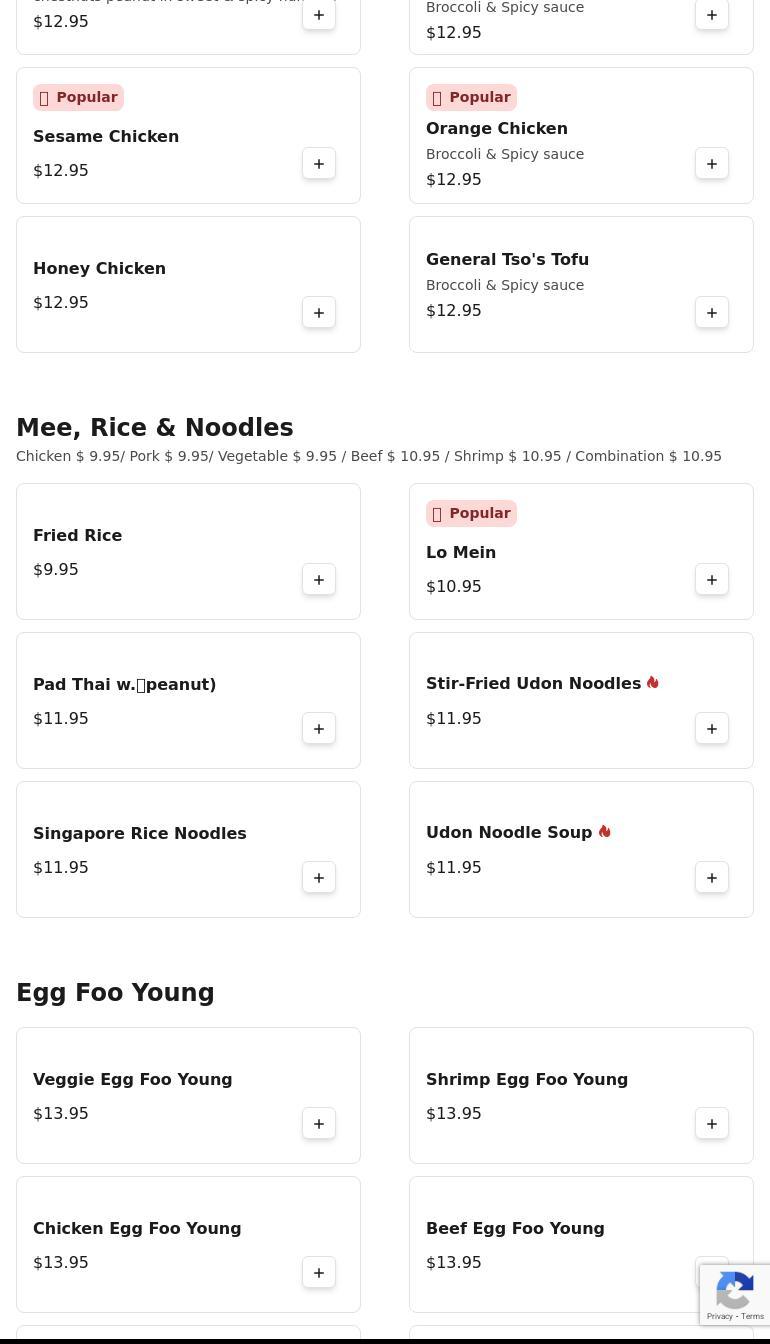Add Veggie Egg Foo Young
Screen dimensions: 770x1344
[x=319, y=1124]
